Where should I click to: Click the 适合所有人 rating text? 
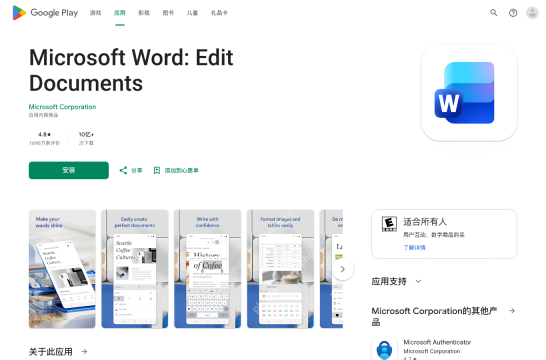click(x=425, y=222)
